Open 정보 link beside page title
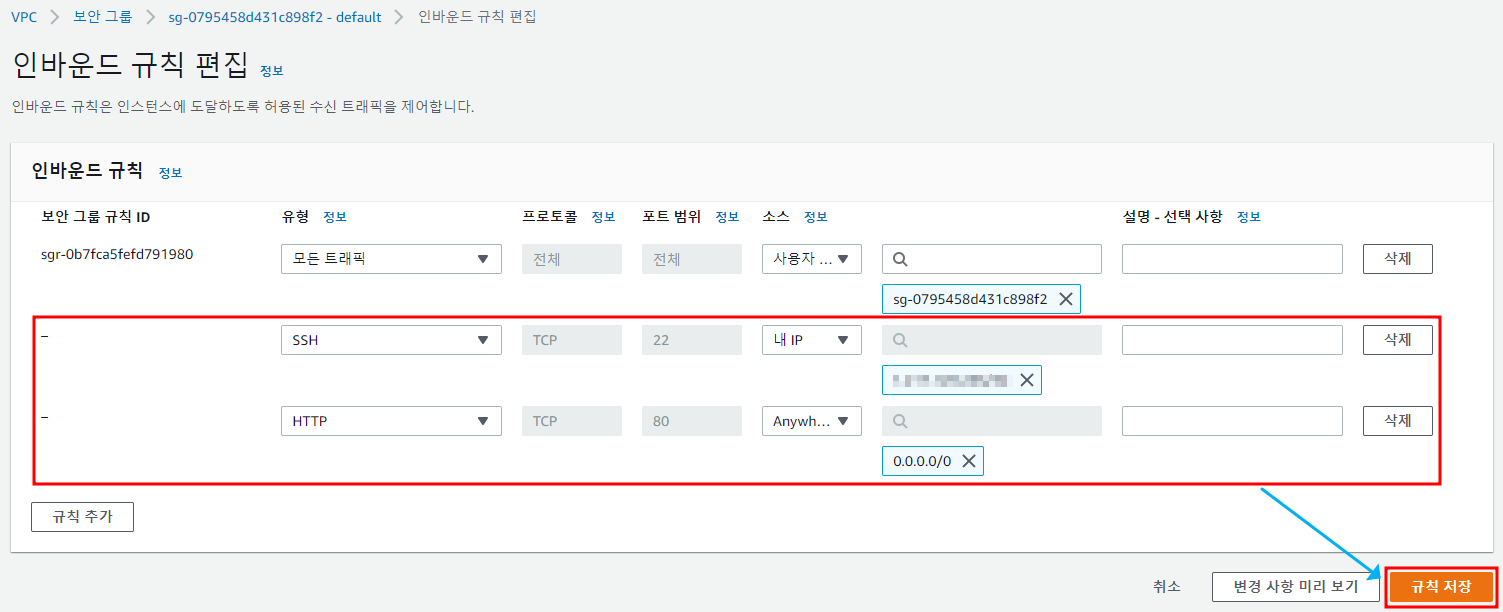The width and height of the screenshot is (1503, 612). tap(272, 71)
